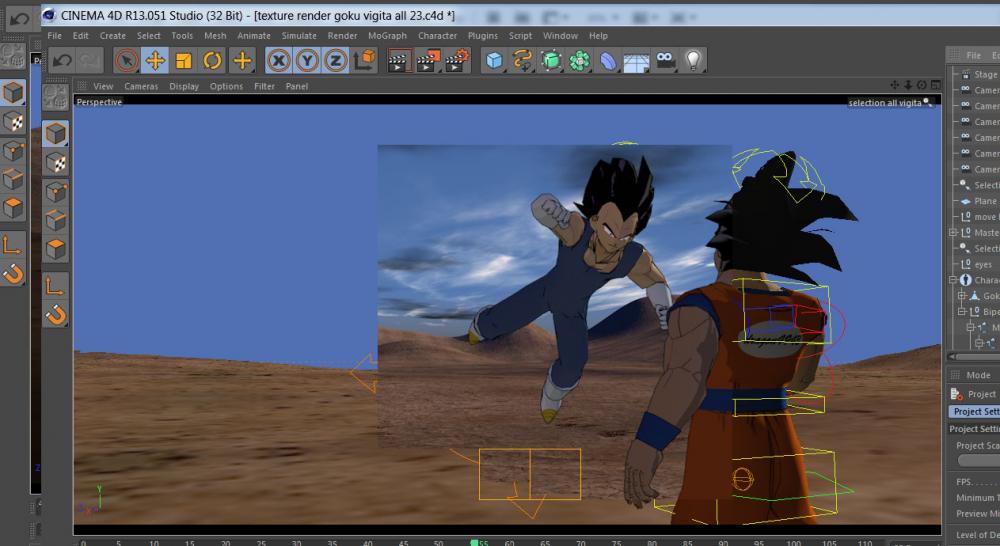Open the Plugins menu
This screenshot has height=546, width=1000.
483,36
